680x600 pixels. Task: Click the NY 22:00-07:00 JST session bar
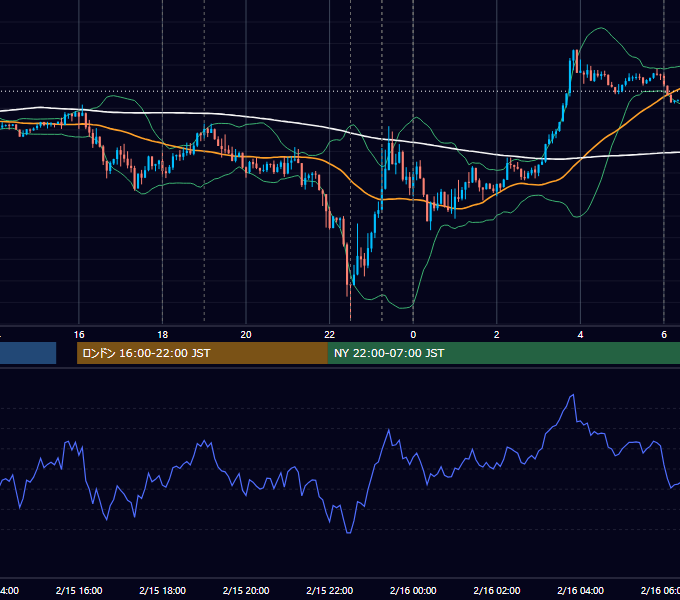(x=503, y=353)
